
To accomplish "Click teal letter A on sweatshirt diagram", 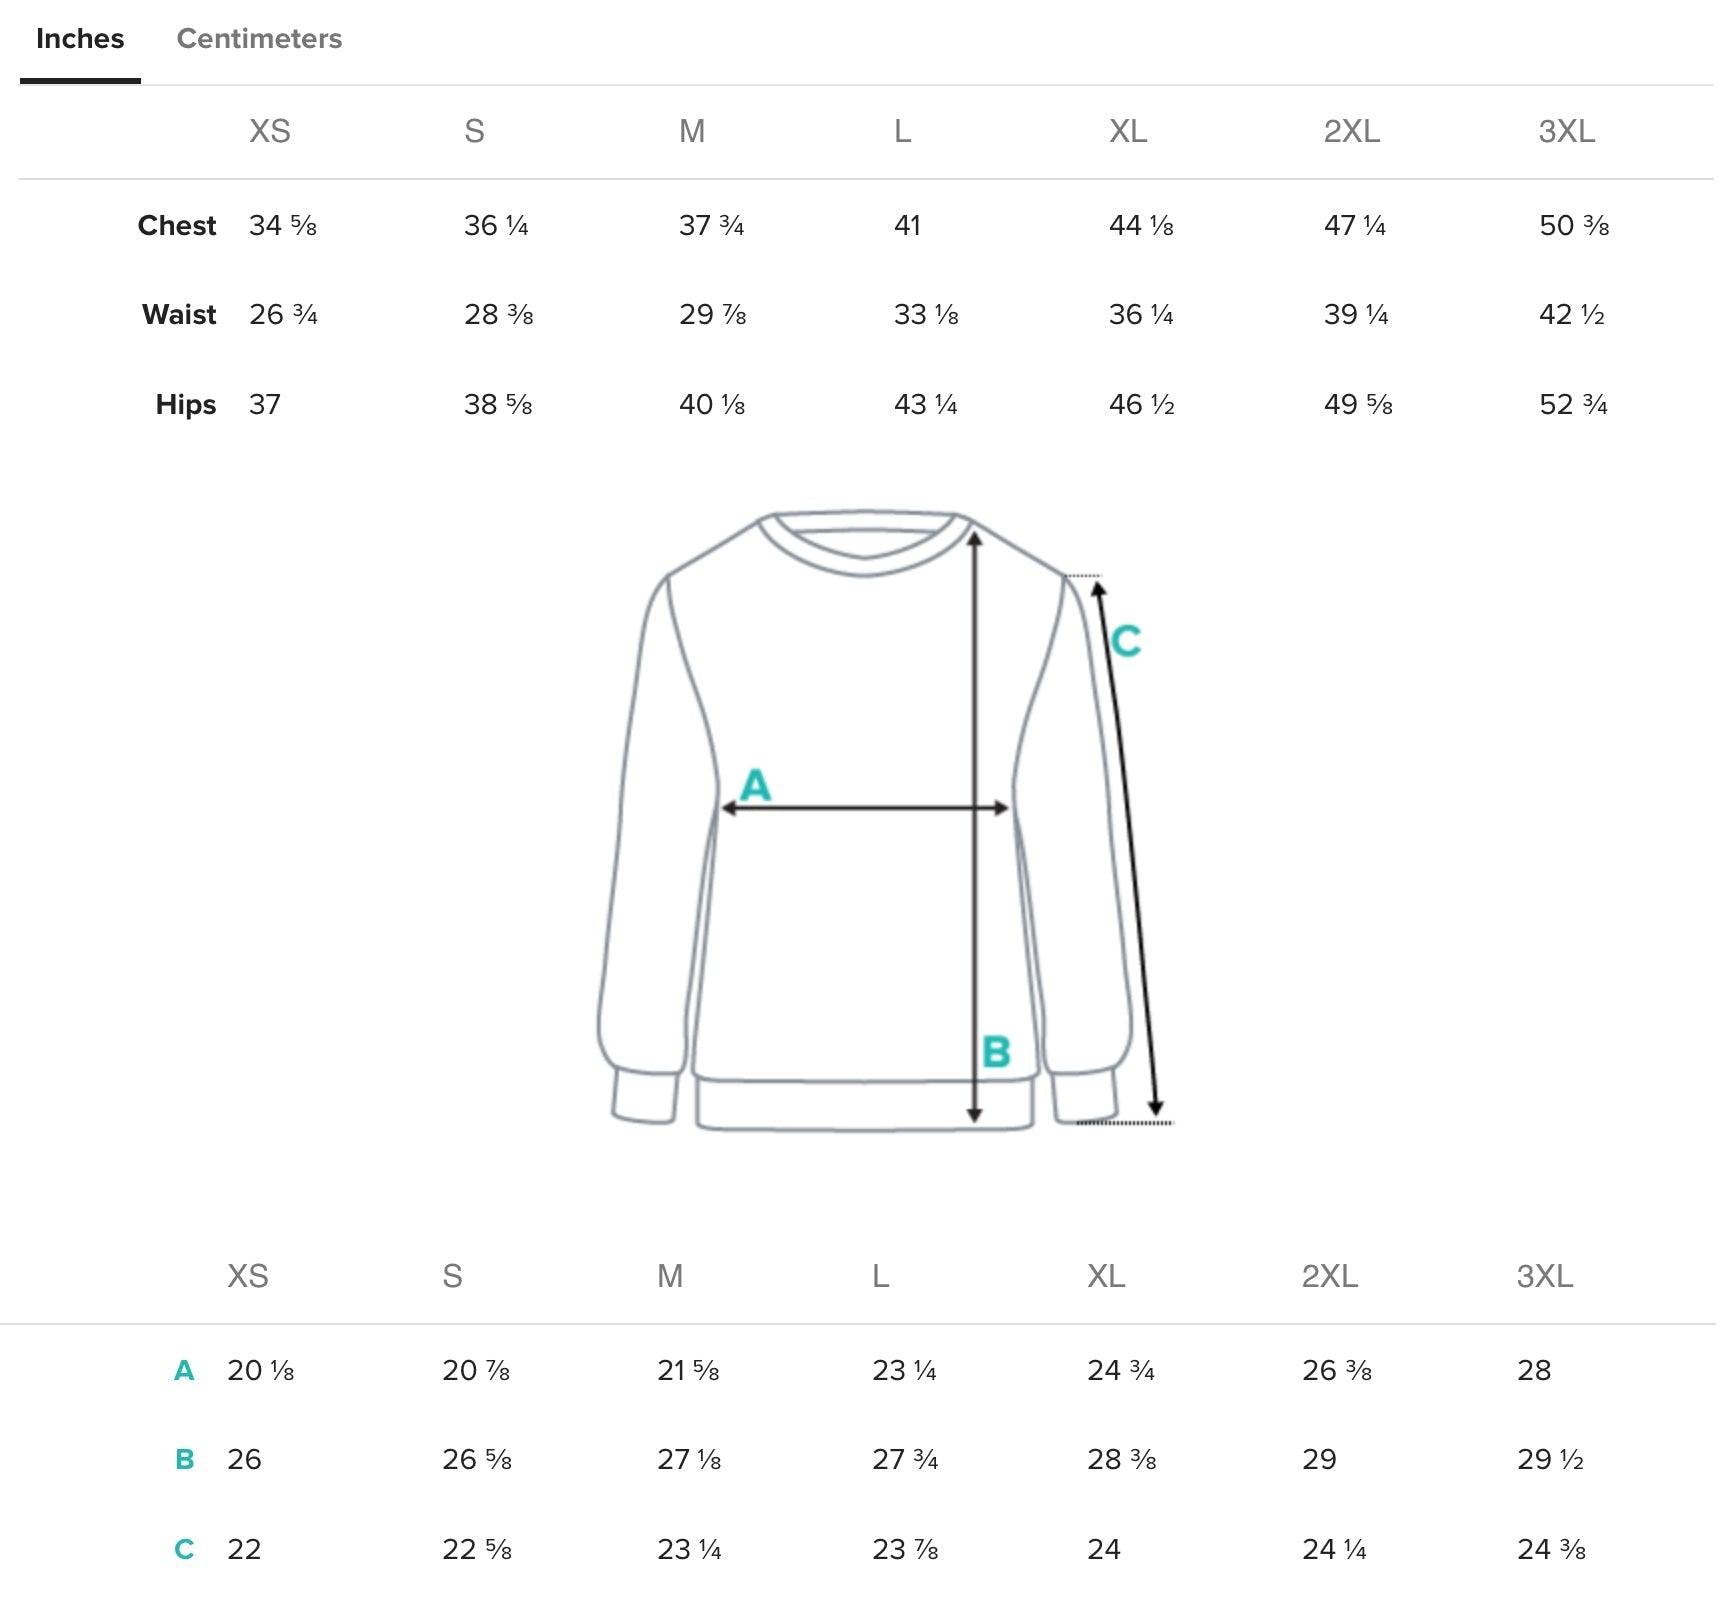I will (x=755, y=786).
